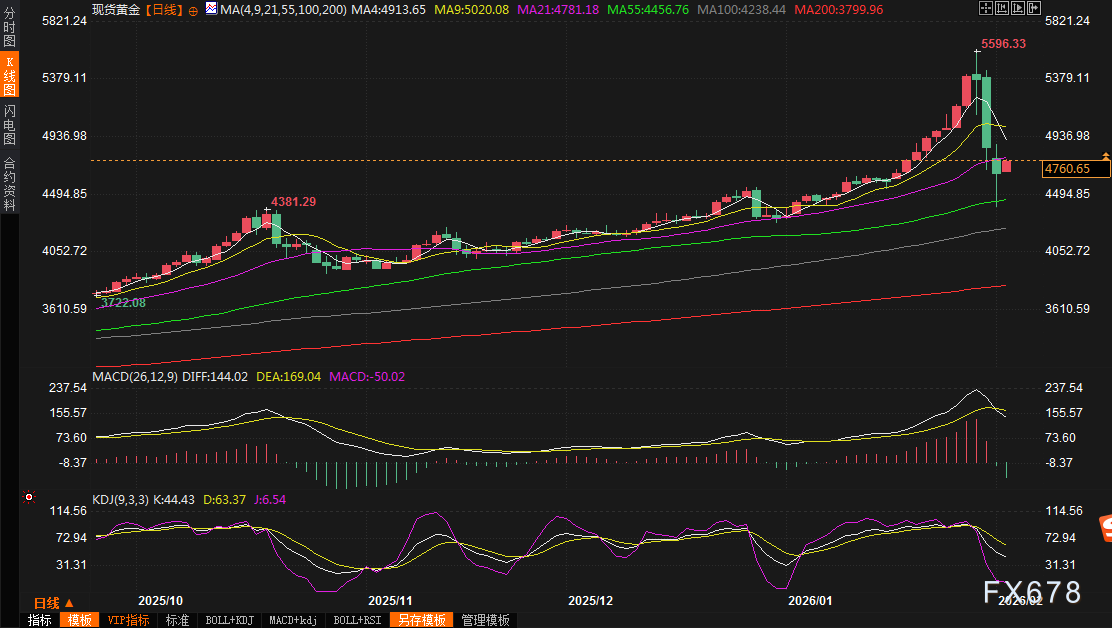Viewport: 1112px width, 628px height.
Task: Click the J:6.54 value
Action: (x=269, y=500)
